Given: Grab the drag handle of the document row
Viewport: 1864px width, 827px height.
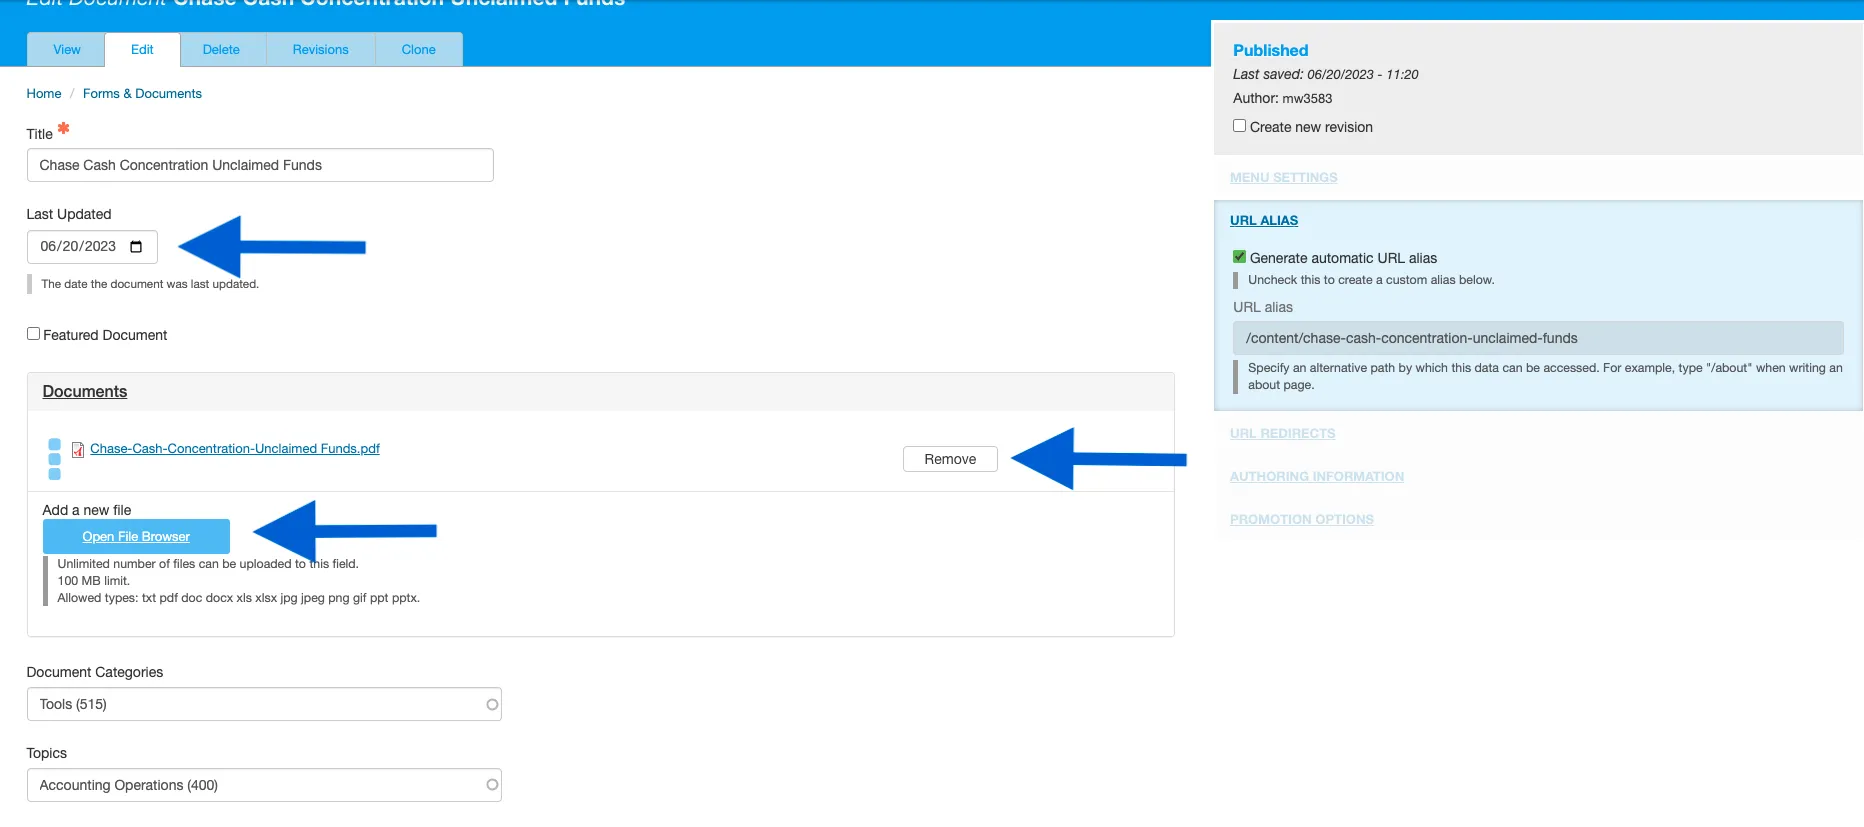Looking at the screenshot, I should click(54, 459).
